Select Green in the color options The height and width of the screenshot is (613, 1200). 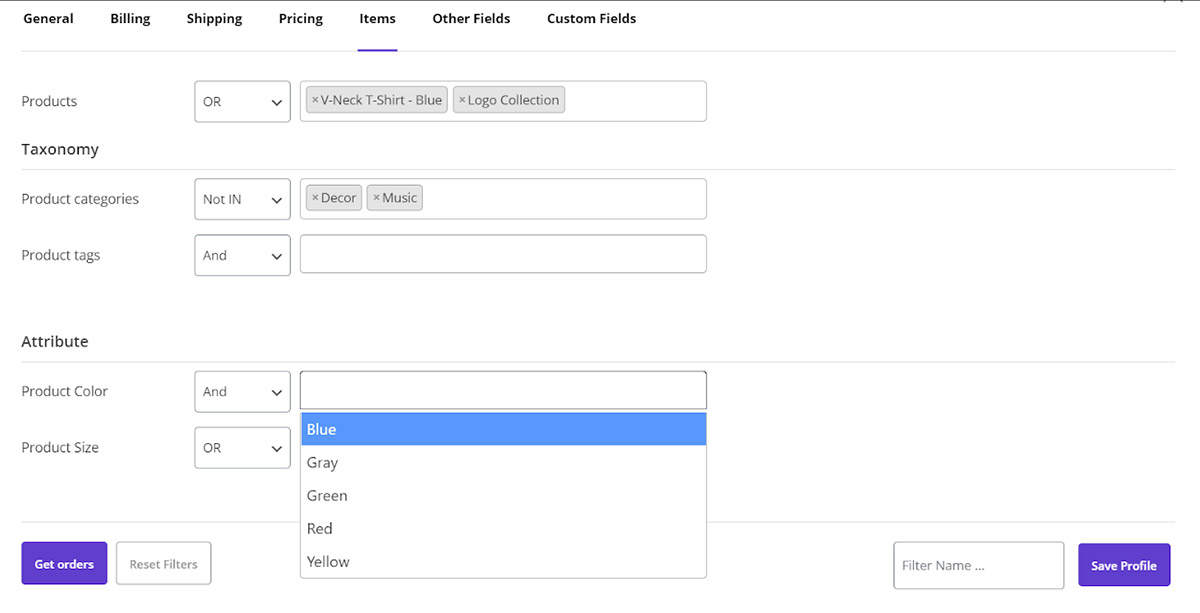click(x=503, y=496)
